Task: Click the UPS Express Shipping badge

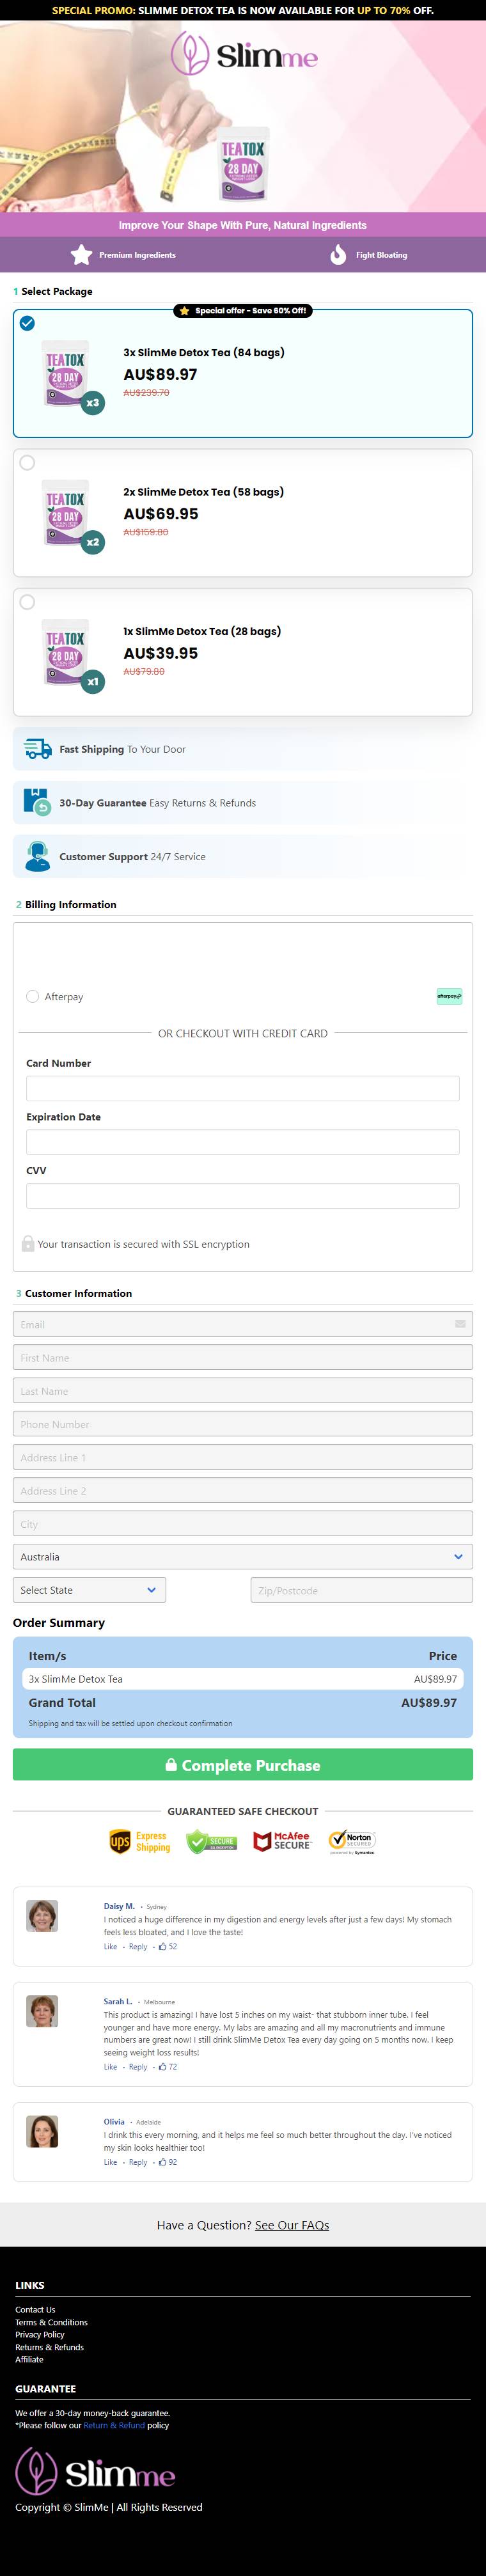Action: point(139,1841)
